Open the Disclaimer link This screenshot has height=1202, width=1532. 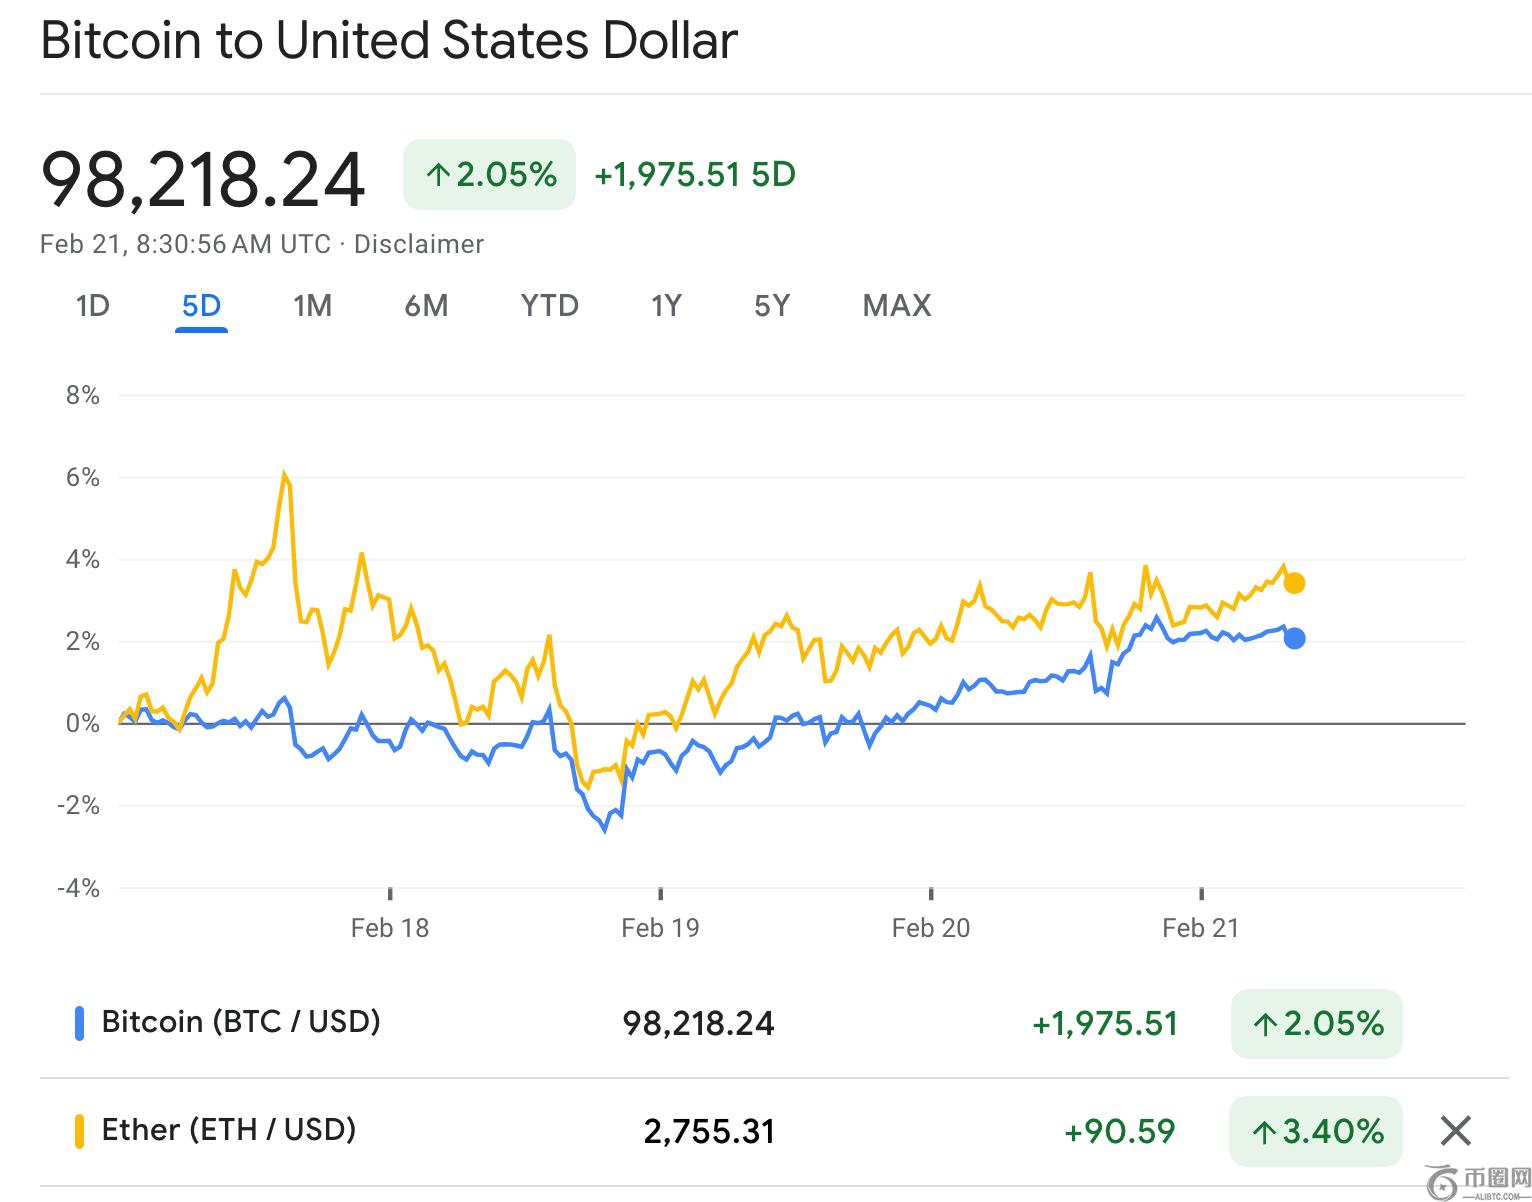coord(419,244)
